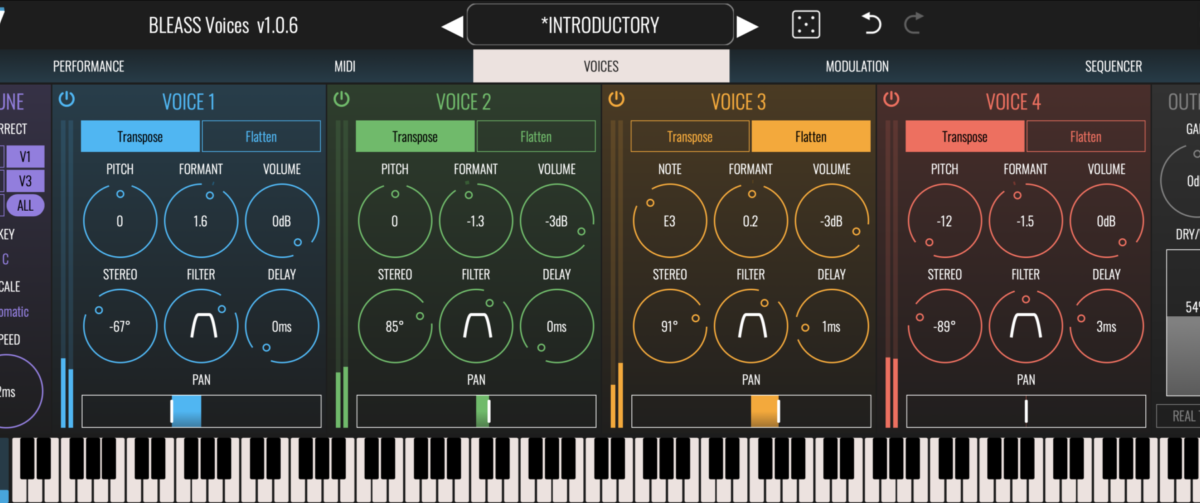Image resolution: width=1200 pixels, height=503 pixels.
Task: Click Voice 2 filter shape icon
Action: pos(476,326)
